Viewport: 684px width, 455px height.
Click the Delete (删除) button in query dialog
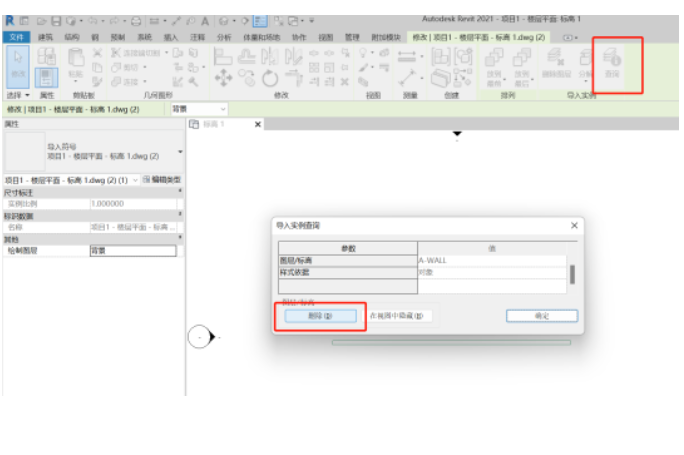[x=321, y=316]
